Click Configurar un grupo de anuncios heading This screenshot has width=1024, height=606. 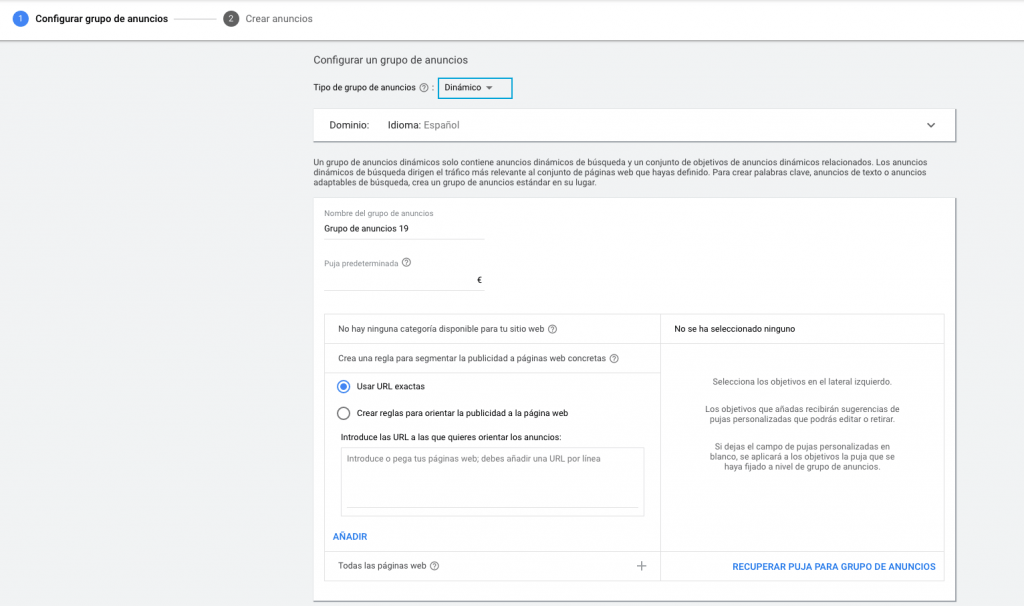(x=391, y=60)
